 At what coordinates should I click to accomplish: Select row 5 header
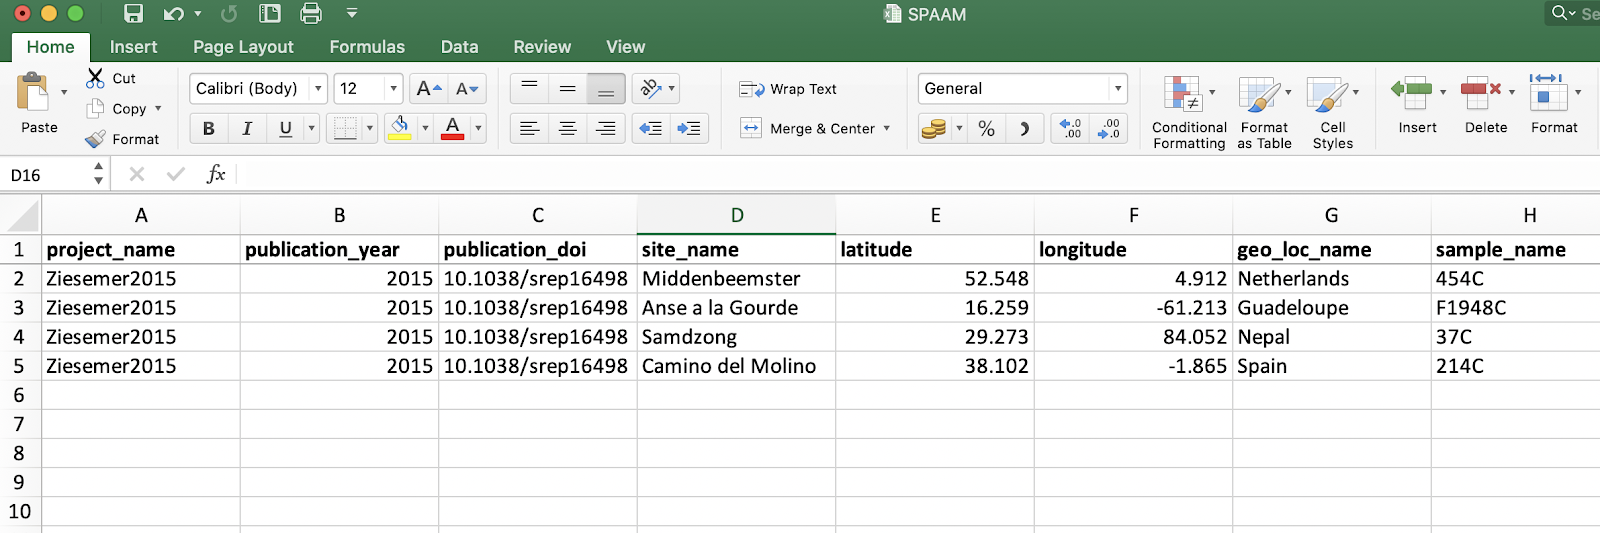tap(19, 366)
